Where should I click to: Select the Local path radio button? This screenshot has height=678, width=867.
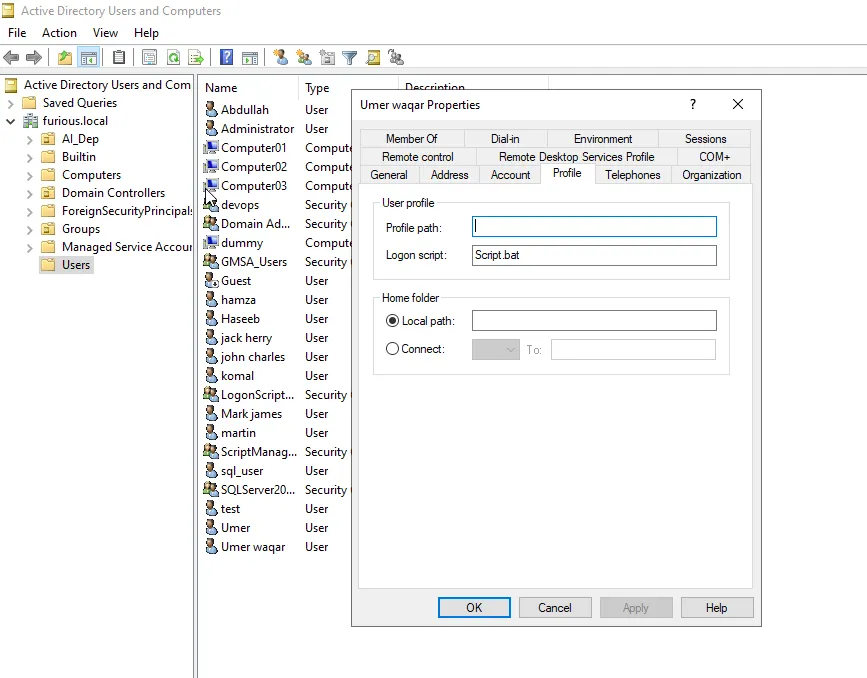[x=392, y=321]
